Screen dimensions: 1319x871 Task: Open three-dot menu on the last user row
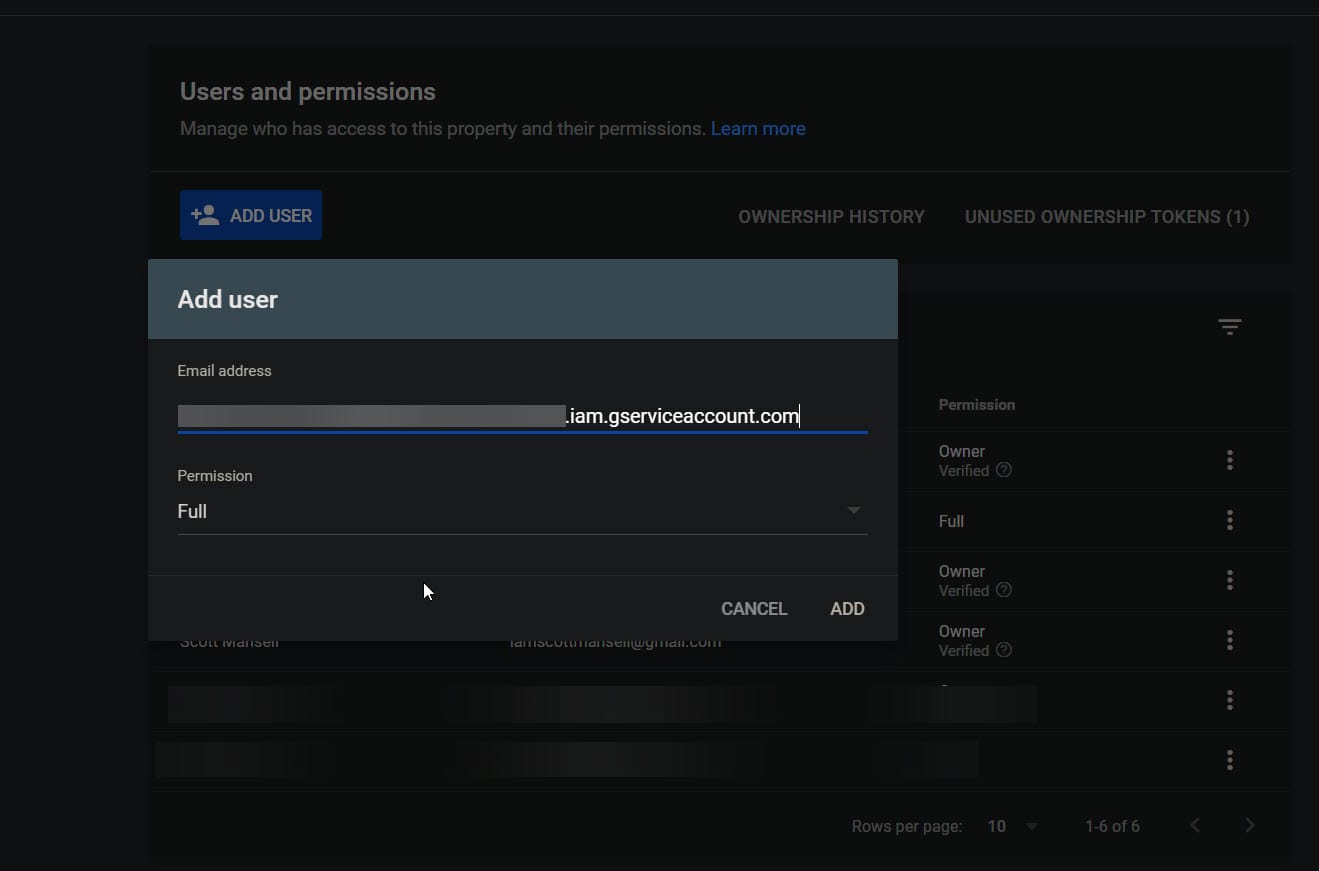click(x=1229, y=760)
